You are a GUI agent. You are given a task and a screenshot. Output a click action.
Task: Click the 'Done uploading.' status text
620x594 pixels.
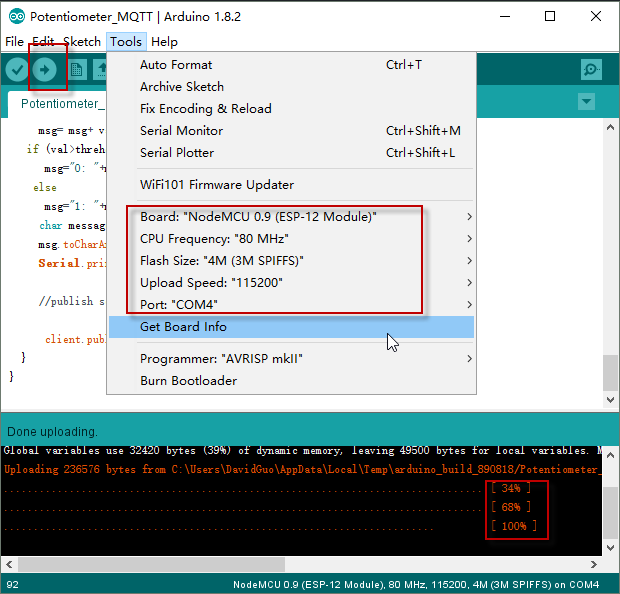(x=52, y=431)
